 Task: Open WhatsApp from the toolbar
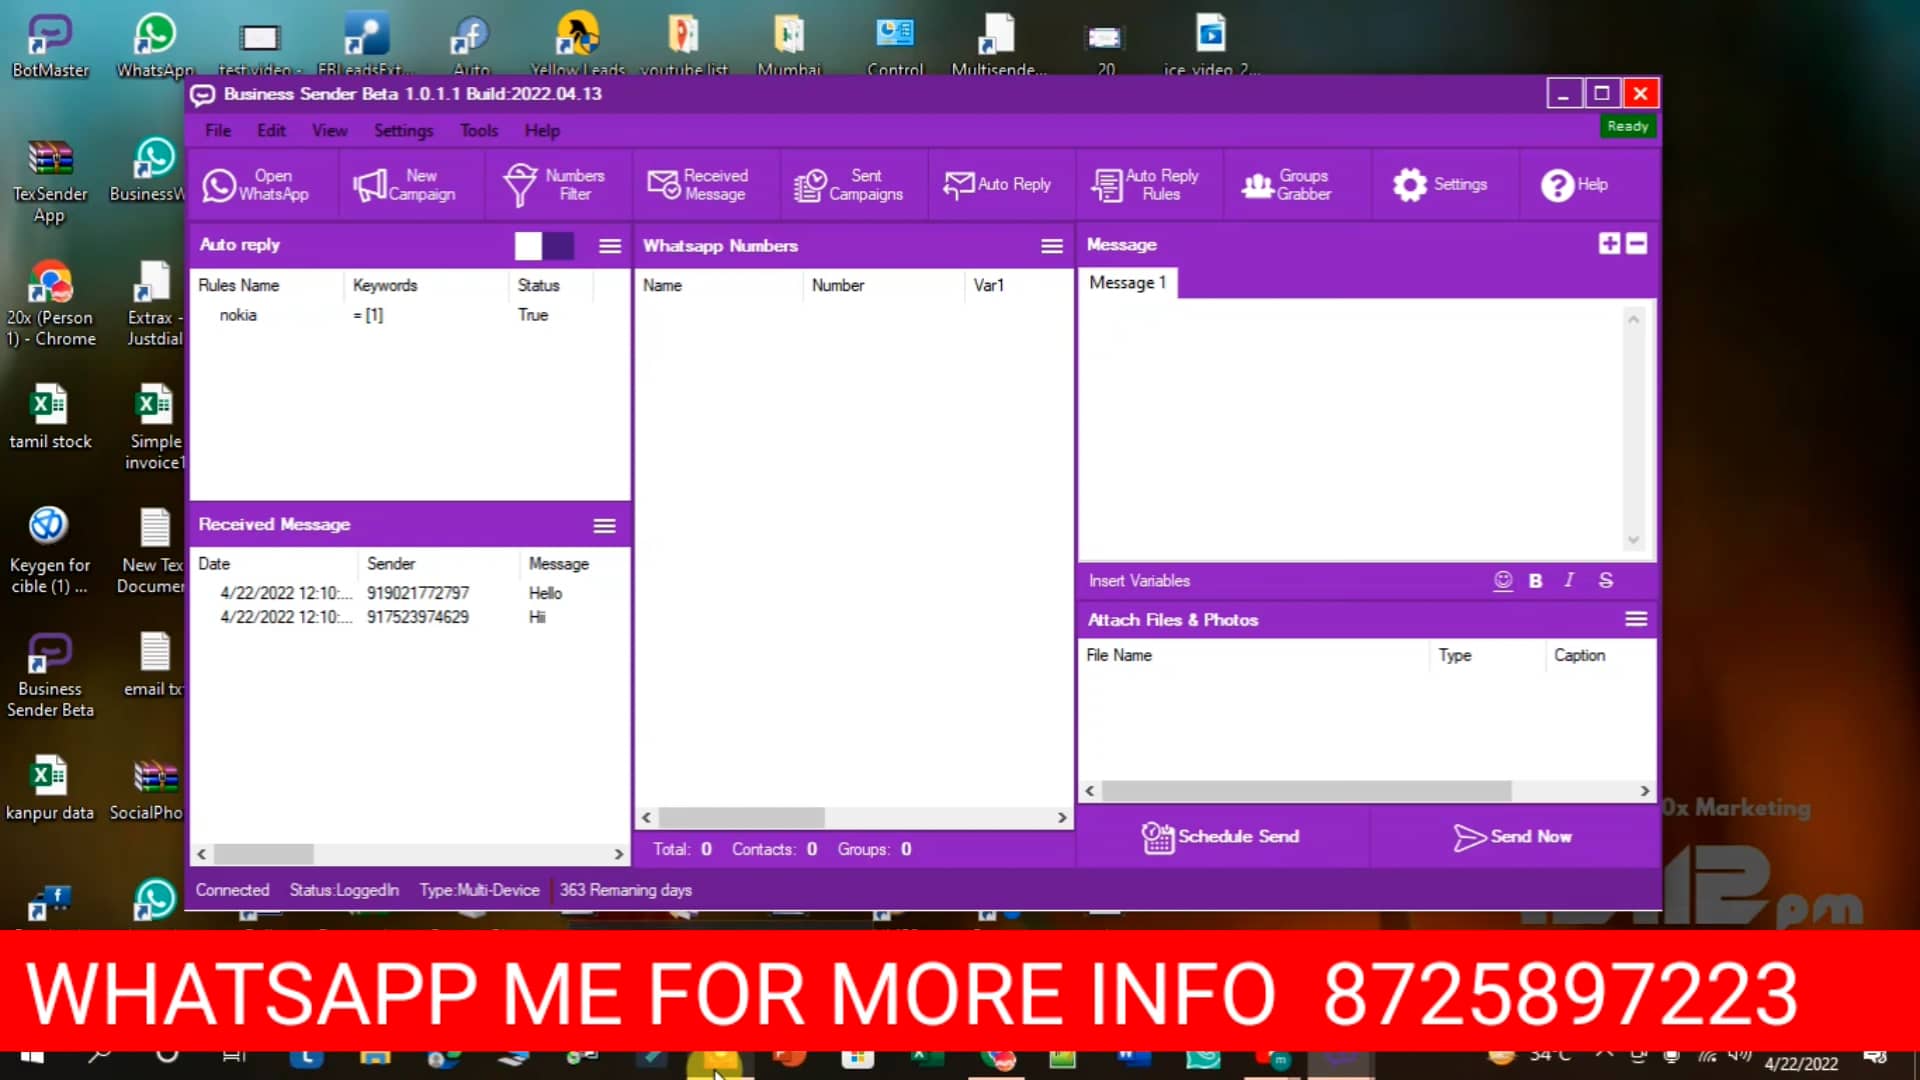257,185
